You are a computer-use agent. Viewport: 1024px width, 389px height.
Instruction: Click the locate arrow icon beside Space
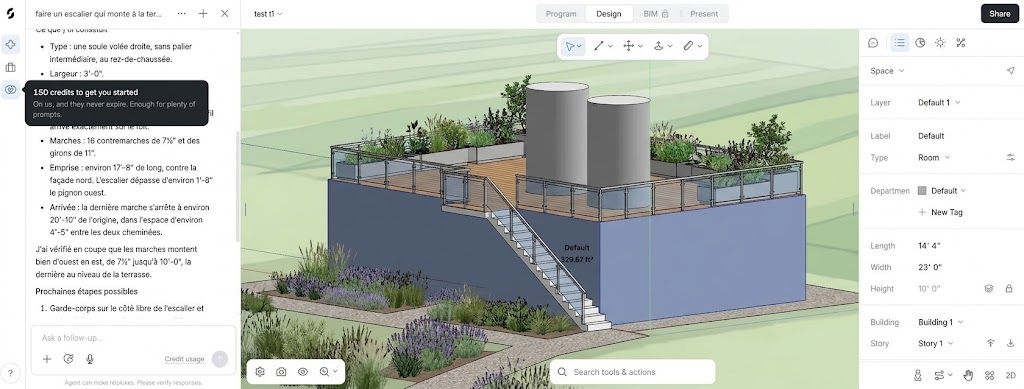click(1010, 71)
